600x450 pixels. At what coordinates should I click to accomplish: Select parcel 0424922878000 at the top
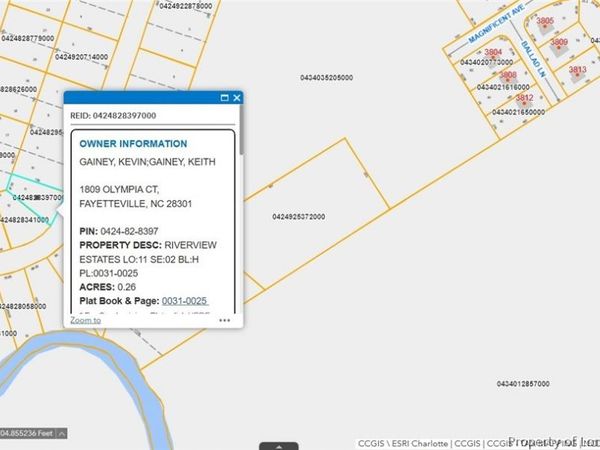pyautogui.click(x=185, y=6)
